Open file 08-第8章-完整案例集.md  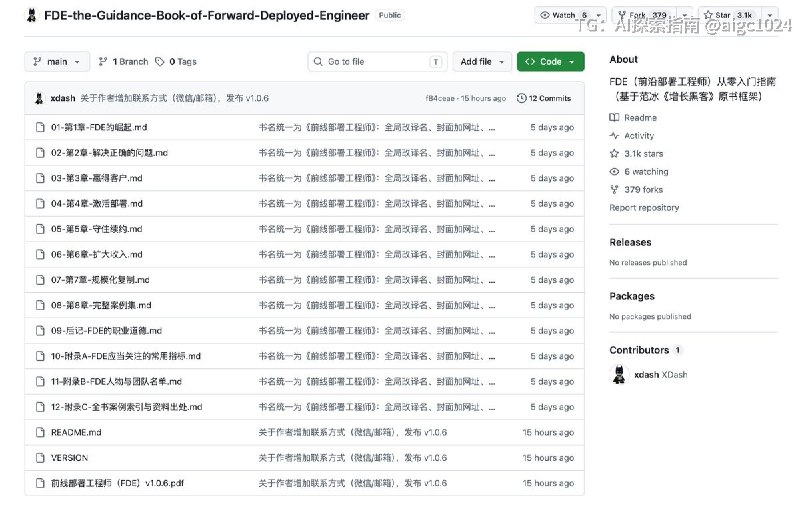[101, 306]
